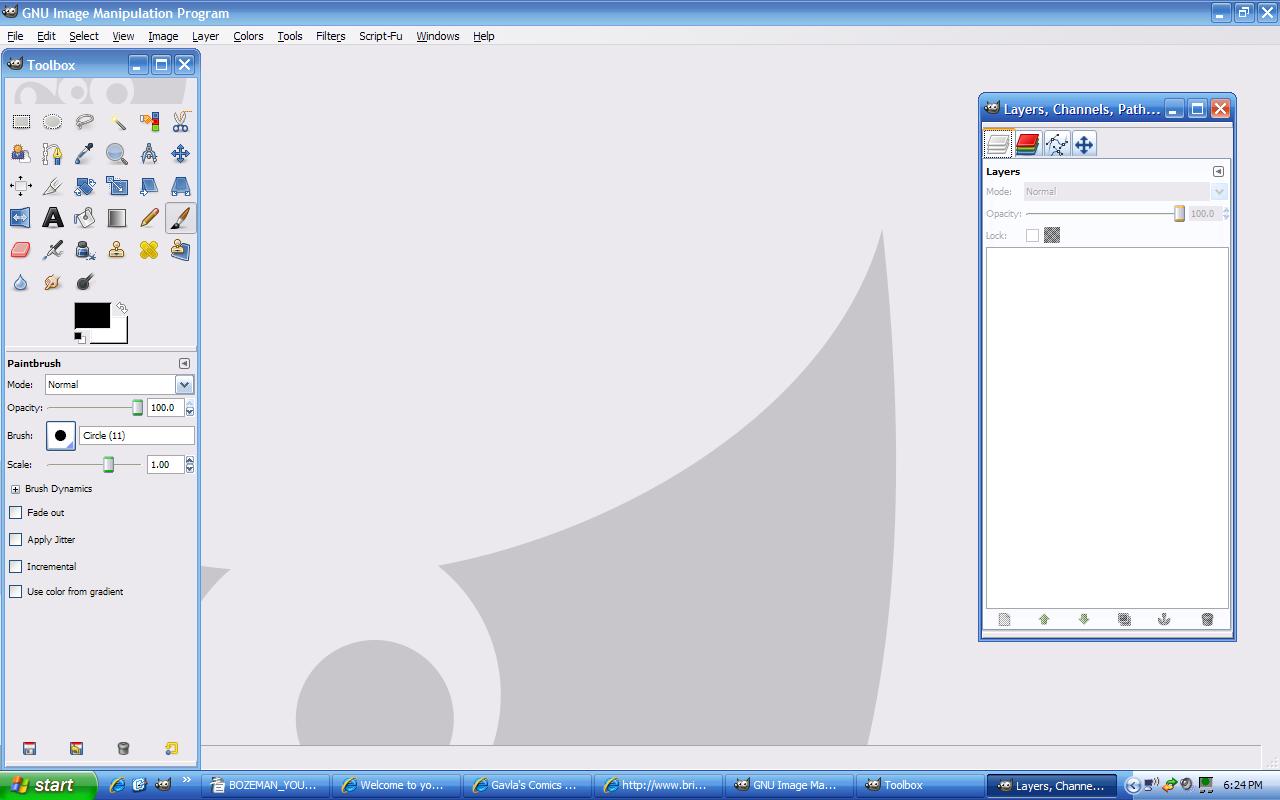
Task: Open the Paintbrush Mode dropdown
Action: point(120,385)
